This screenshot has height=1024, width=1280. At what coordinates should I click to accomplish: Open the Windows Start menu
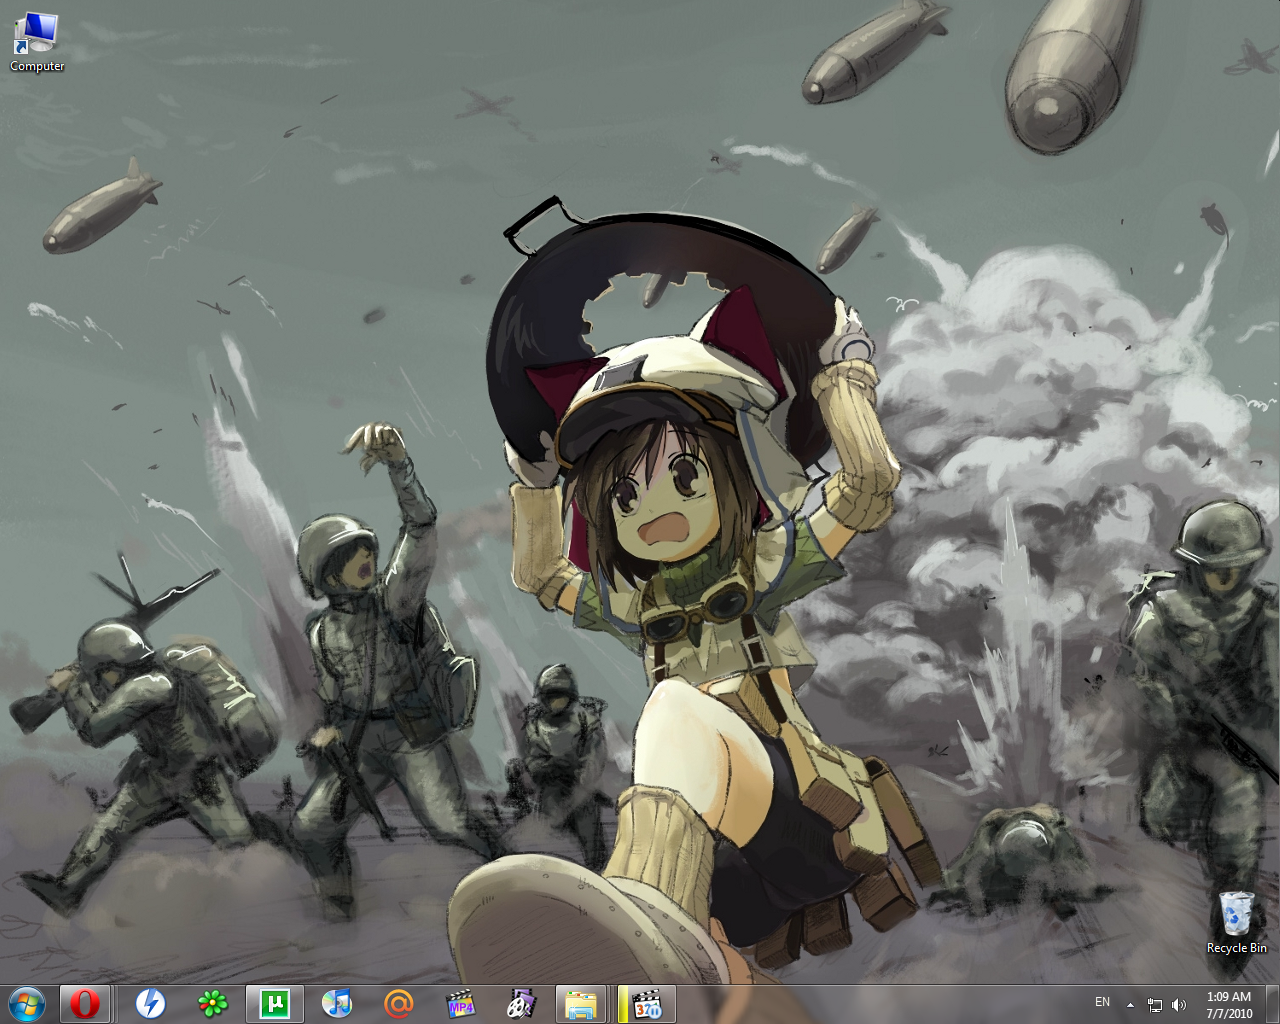click(27, 1003)
